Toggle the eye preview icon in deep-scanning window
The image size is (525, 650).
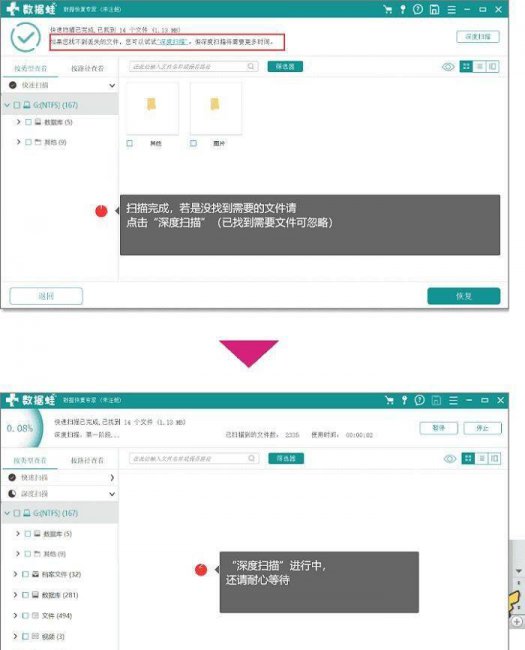pyautogui.click(x=450, y=459)
